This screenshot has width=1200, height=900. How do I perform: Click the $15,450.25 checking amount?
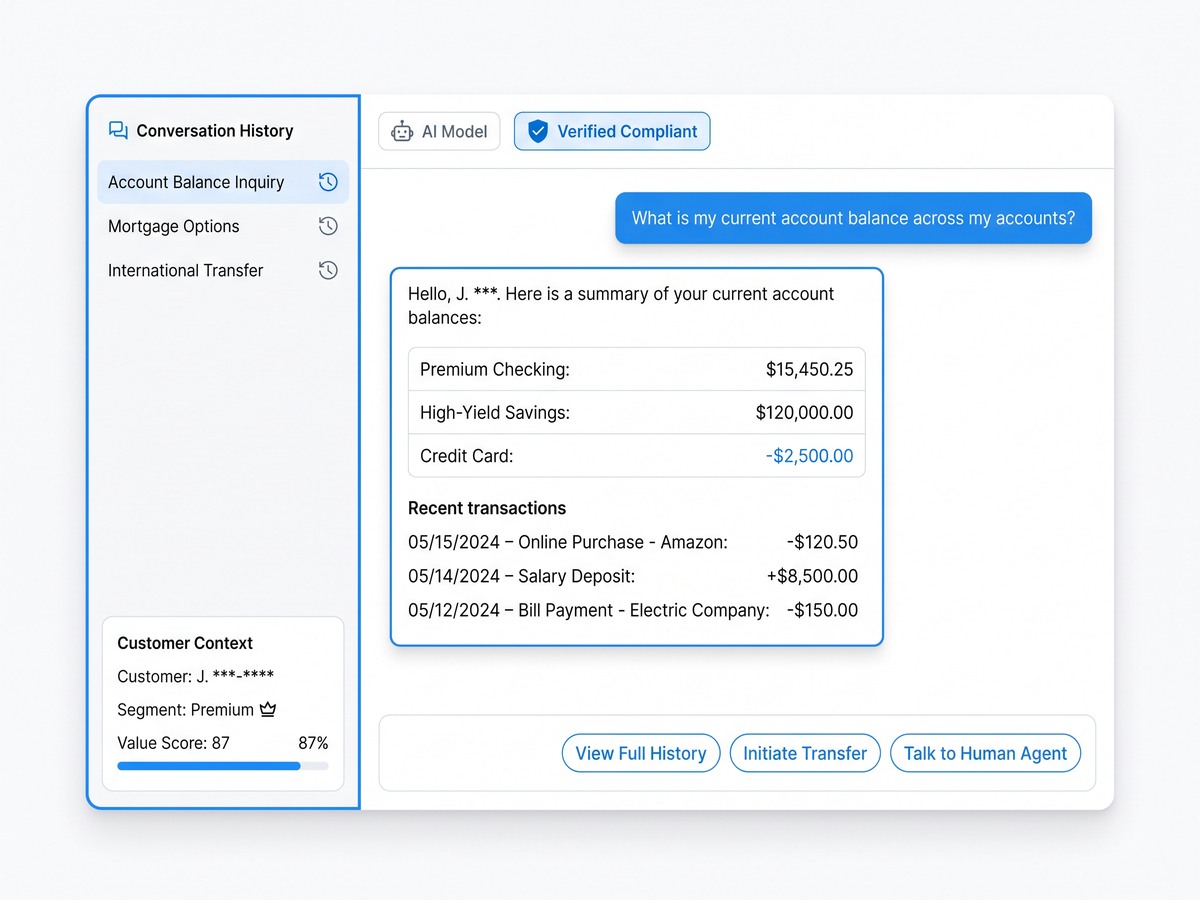click(x=809, y=369)
